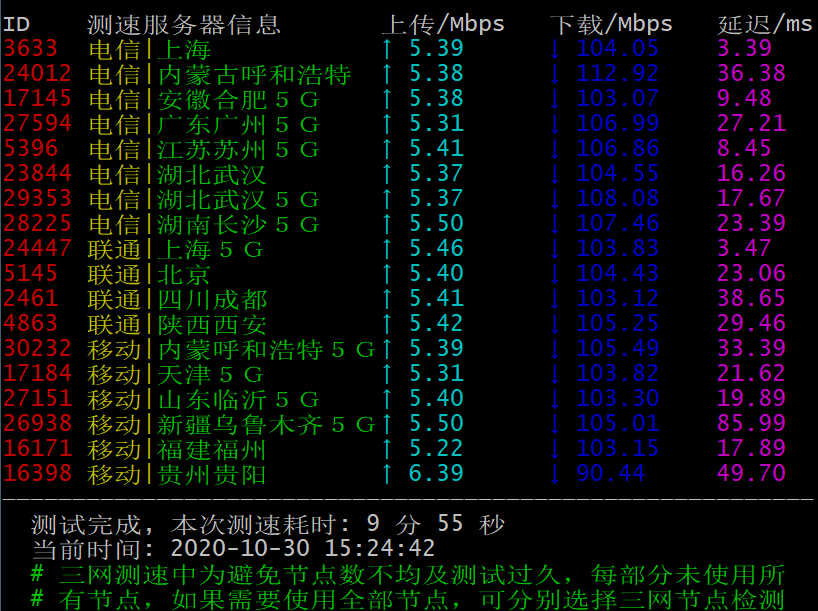Select latency value 9.48
The width and height of the screenshot is (818, 611).
(744, 98)
